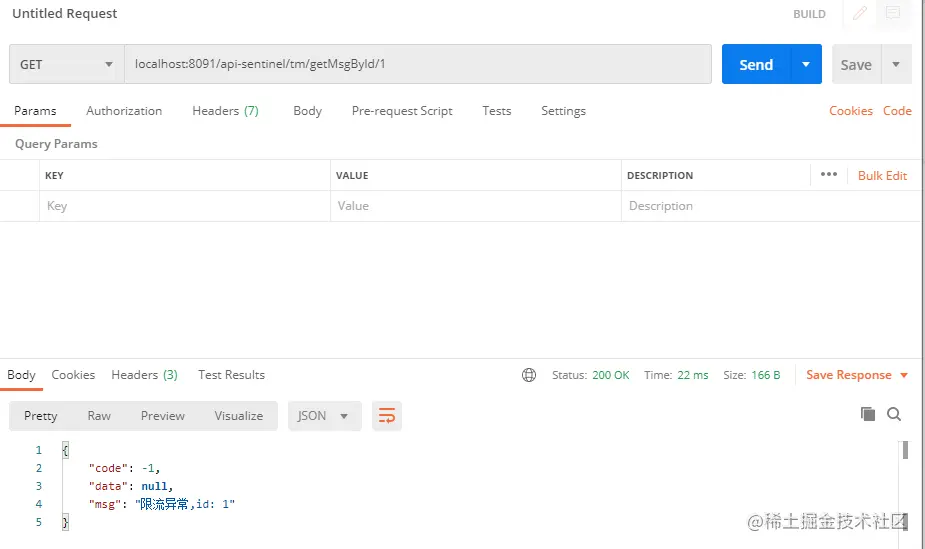The width and height of the screenshot is (925, 549).
Task: Open the Authorization tab
Action: (124, 111)
